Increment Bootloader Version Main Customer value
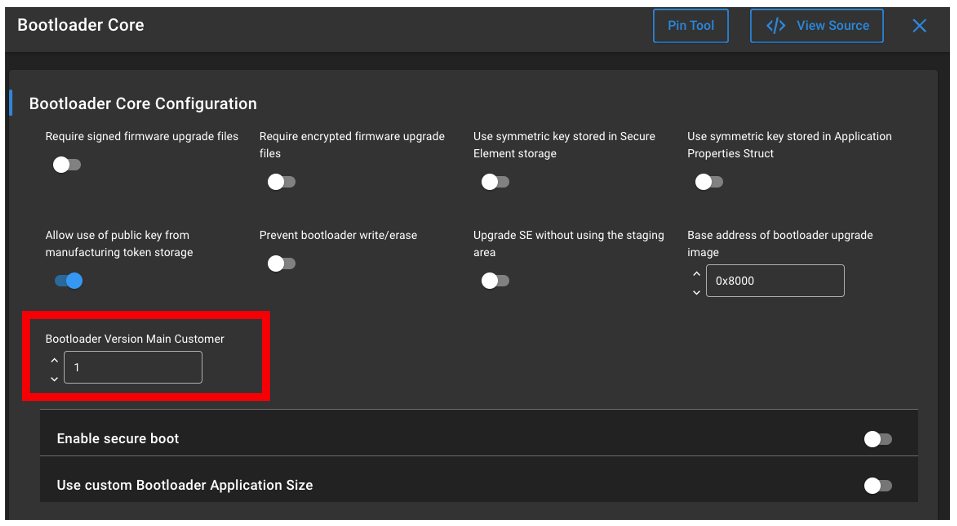Viewport: 957px width, 526px height. point(54,360)
